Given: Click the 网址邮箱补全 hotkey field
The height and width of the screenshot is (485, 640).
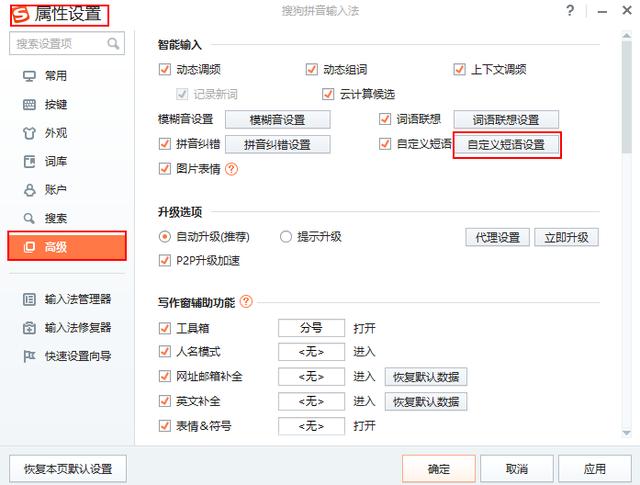Looking at the screenshot, I should [x=311, y=376].
